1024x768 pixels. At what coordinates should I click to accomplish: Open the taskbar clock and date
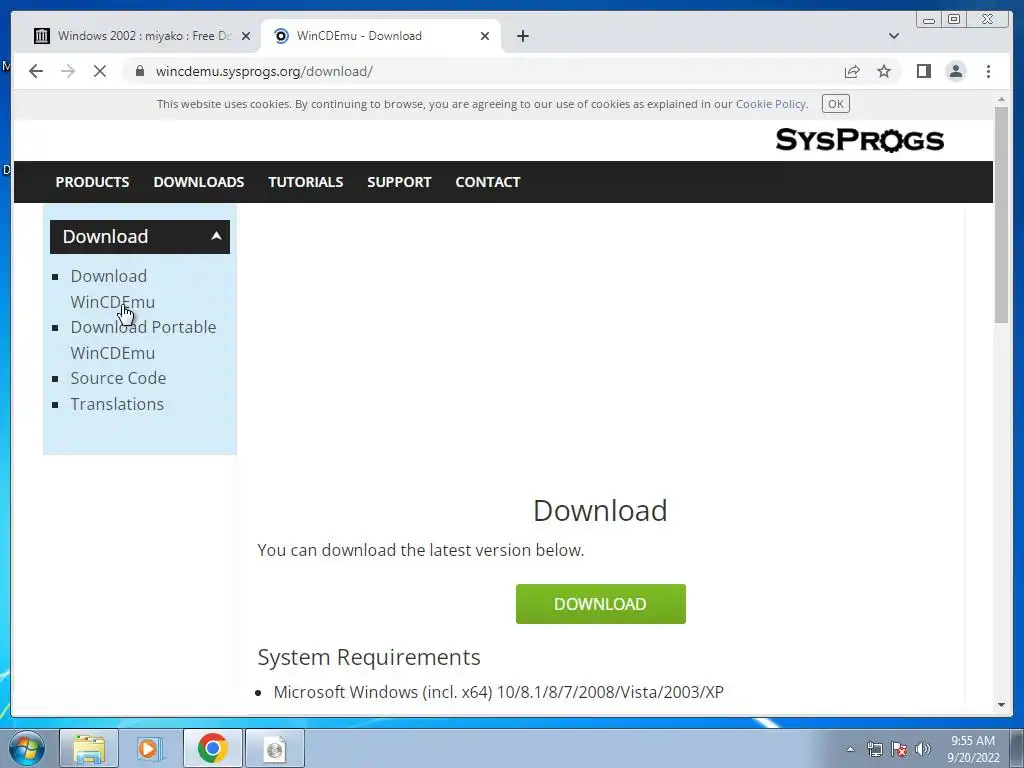pos(973,749)
